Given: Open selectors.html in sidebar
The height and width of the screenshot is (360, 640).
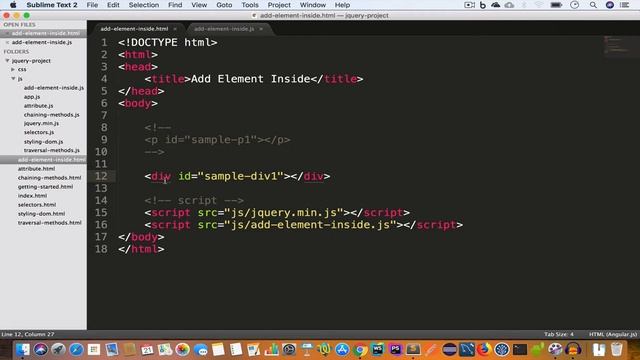Looking at the screenshot, I should 37,204.
